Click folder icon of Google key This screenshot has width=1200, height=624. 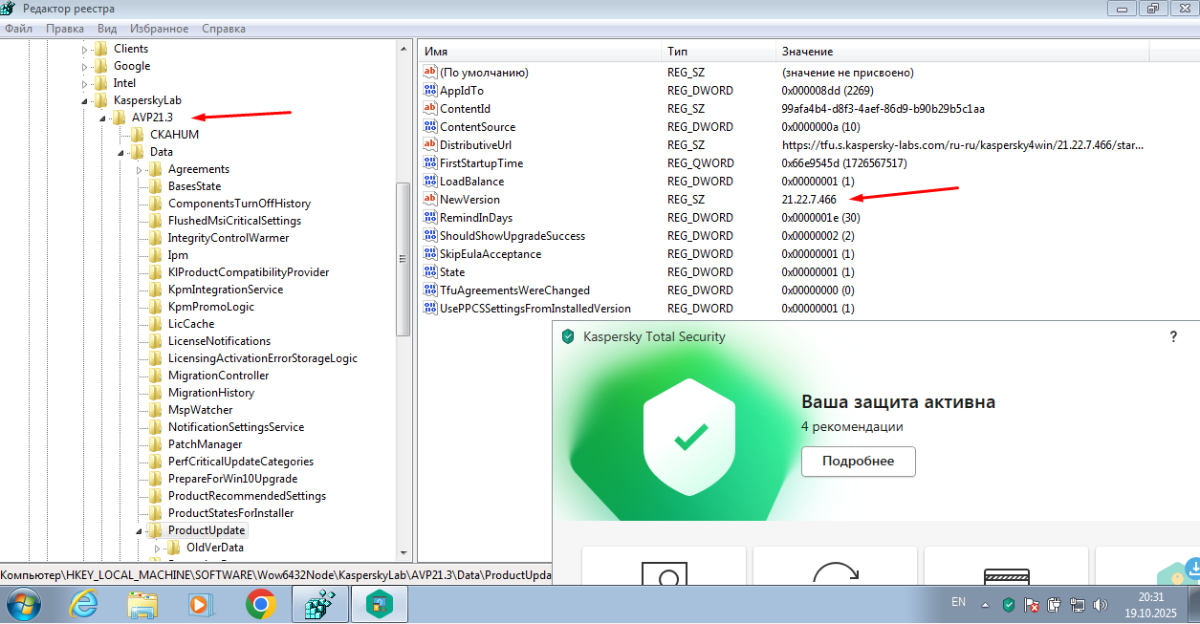(x=101, y=66)
